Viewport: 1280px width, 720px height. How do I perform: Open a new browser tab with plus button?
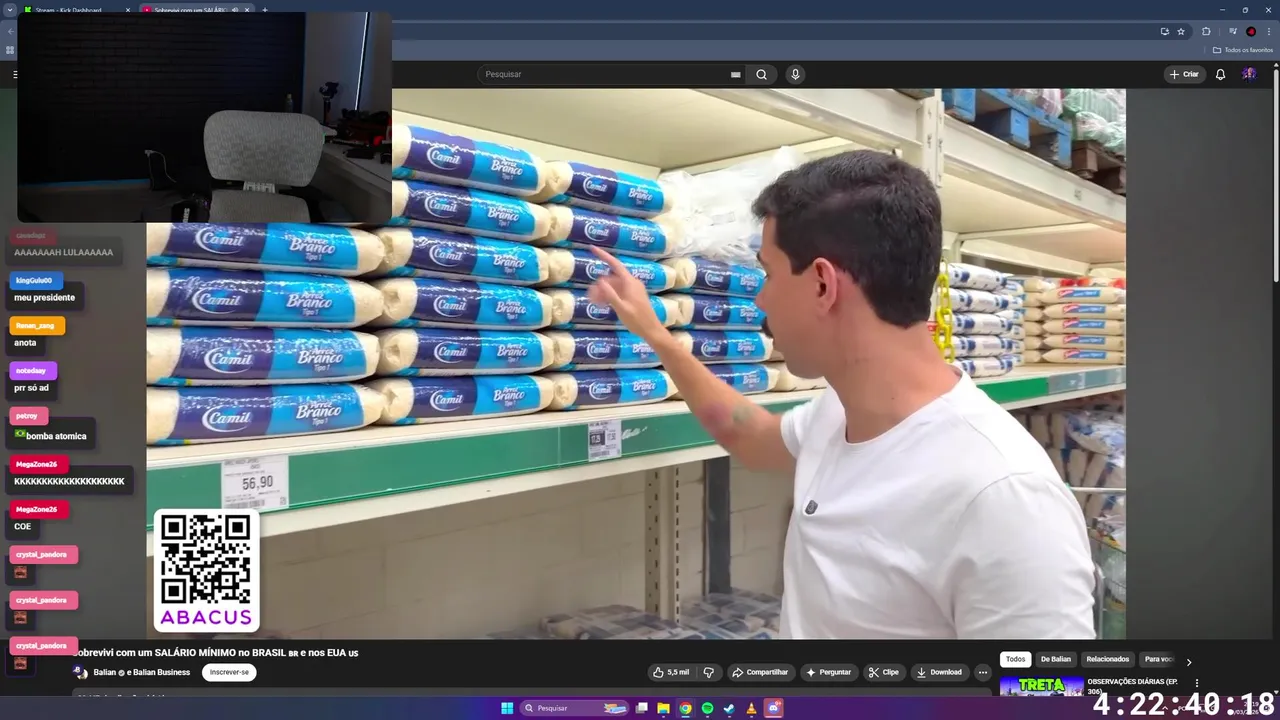click(x=265, y=10)
